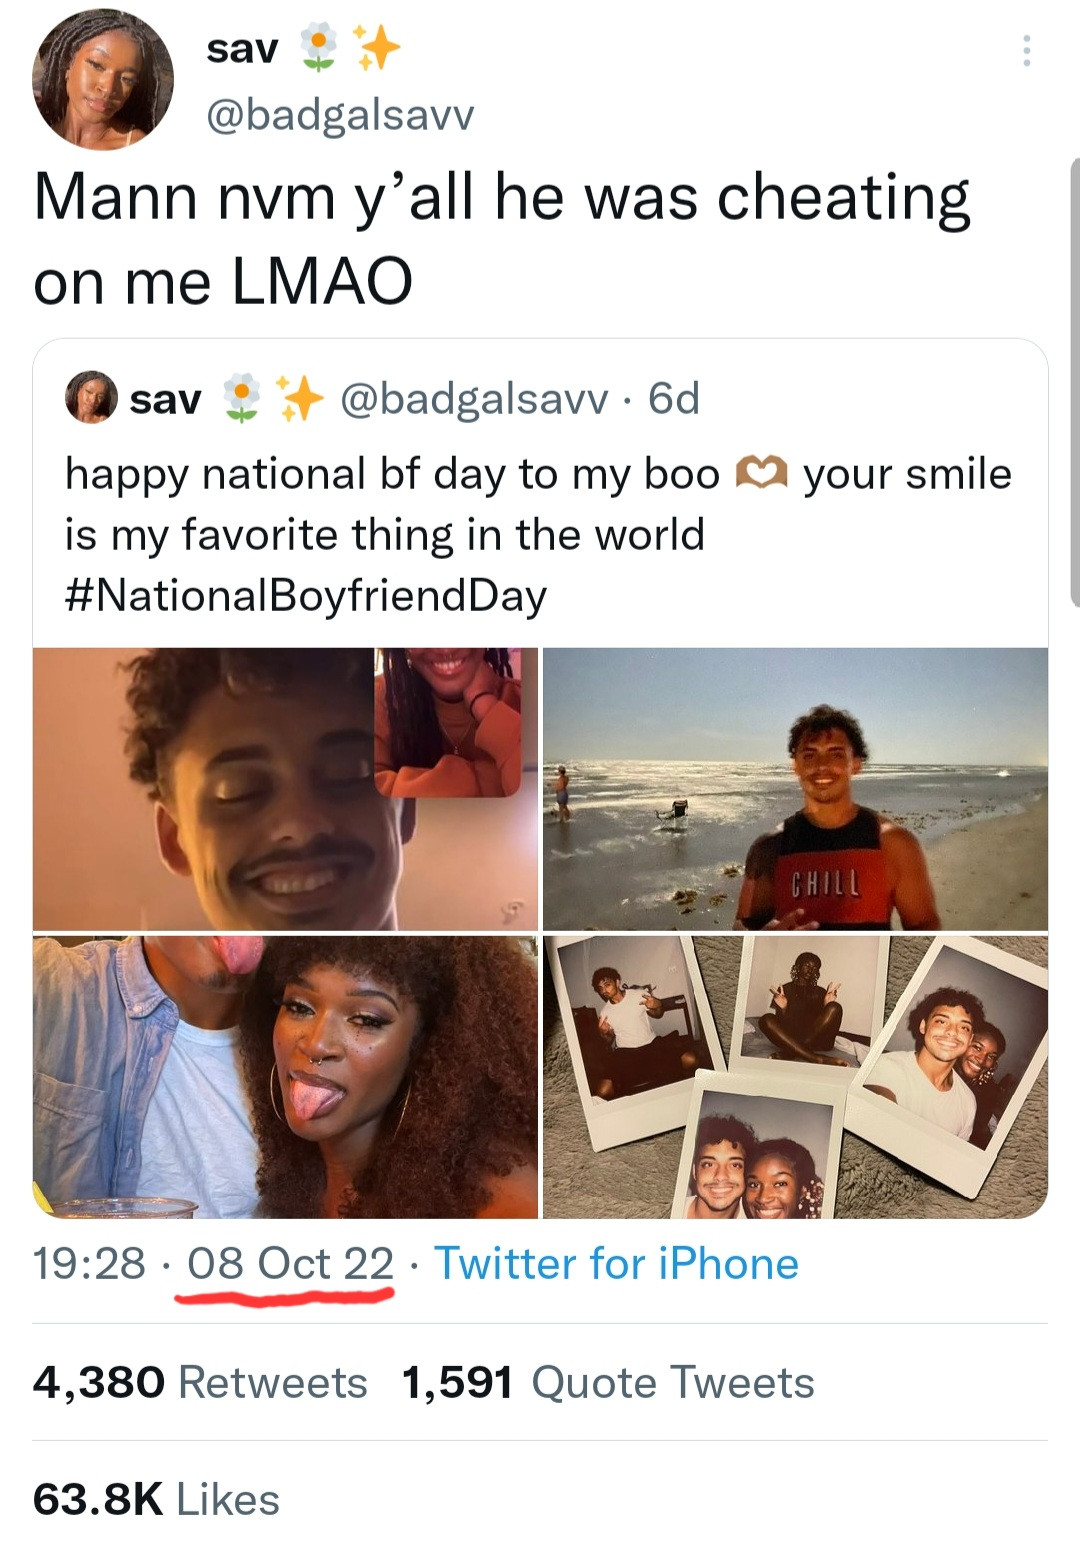Click the 08 Oct 22 date
This screenshot has width=1080, height=1541.
coord(290,1264)
